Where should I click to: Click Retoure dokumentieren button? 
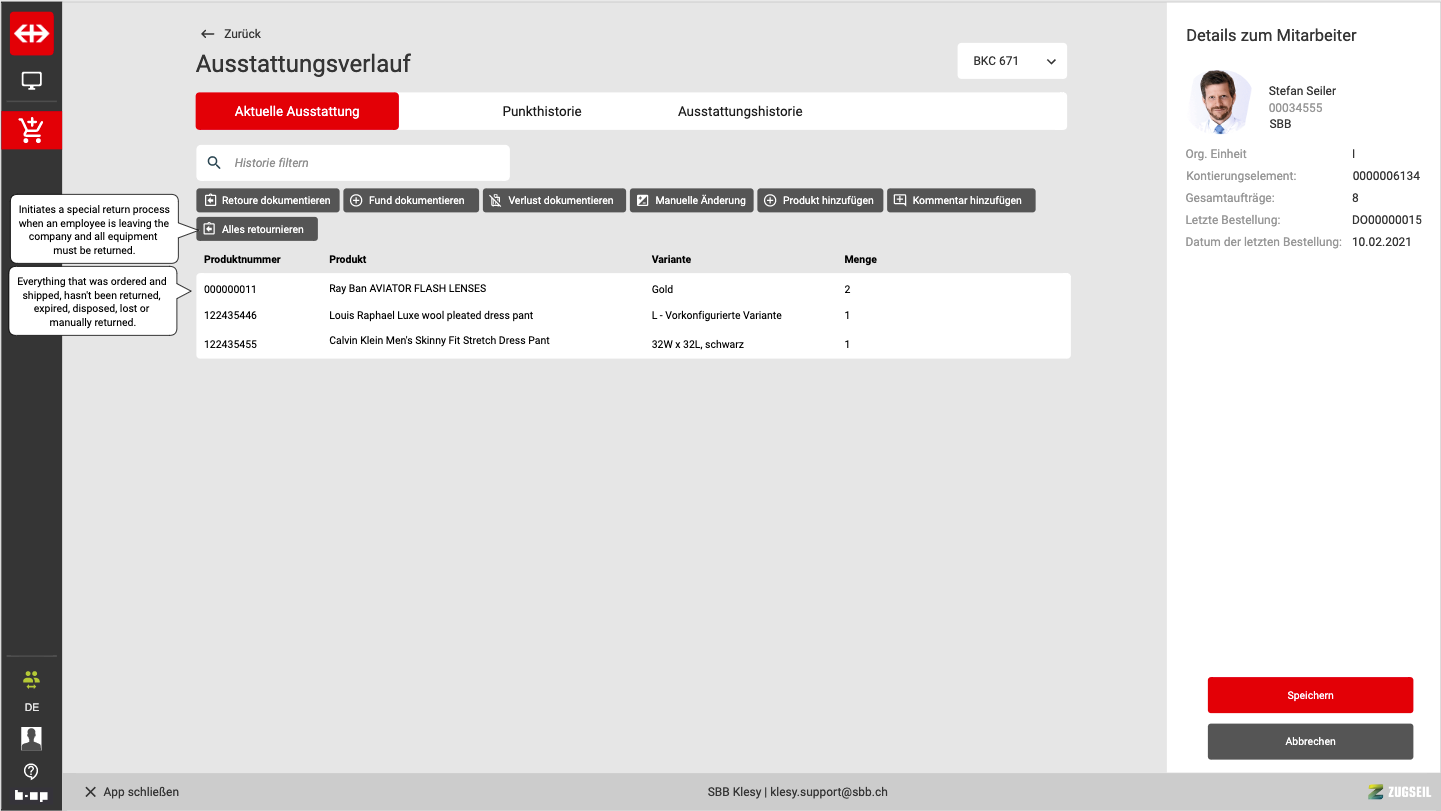pos(268,200)
